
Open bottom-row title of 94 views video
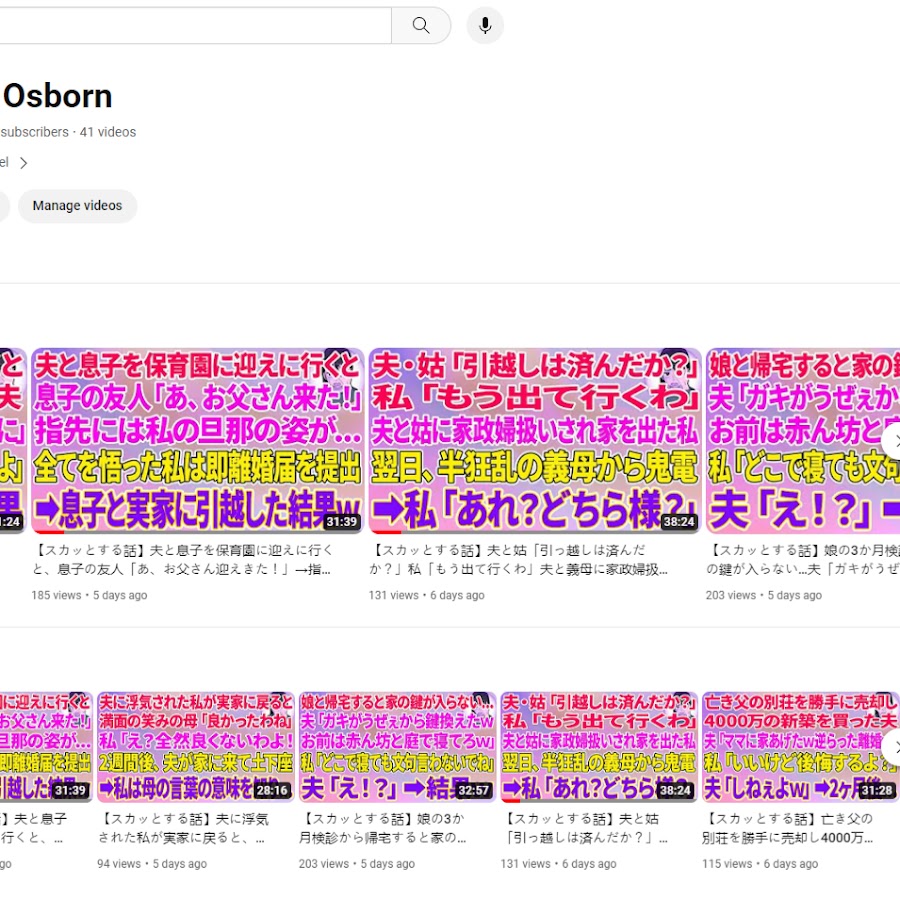click(183, 828)
